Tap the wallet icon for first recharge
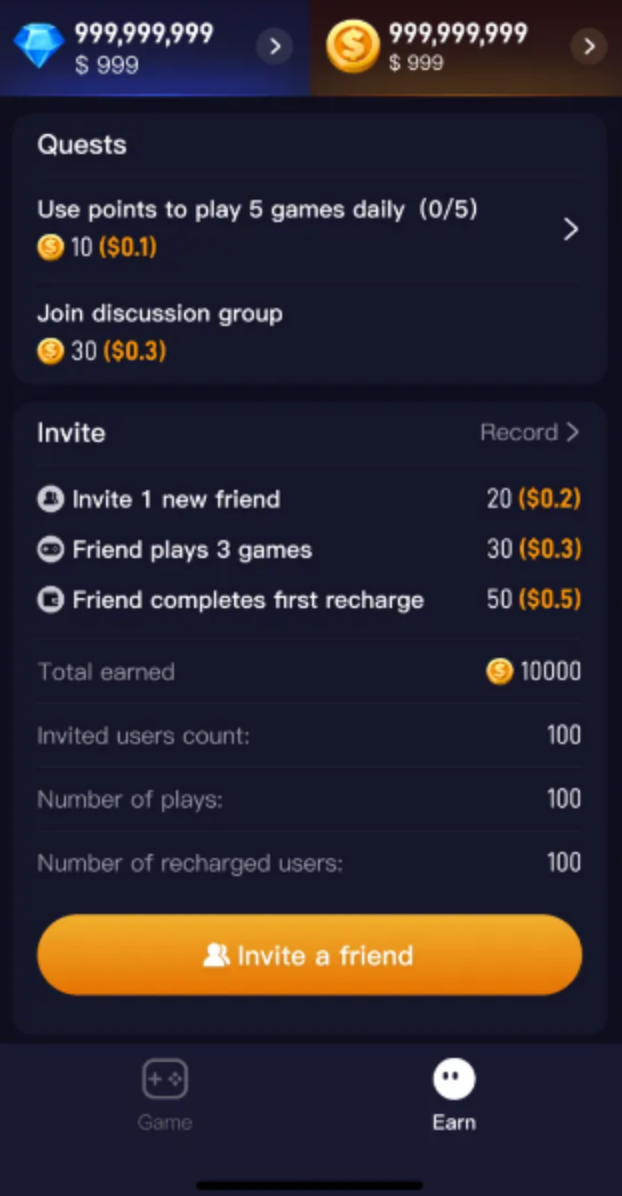 tap(50, 601)
